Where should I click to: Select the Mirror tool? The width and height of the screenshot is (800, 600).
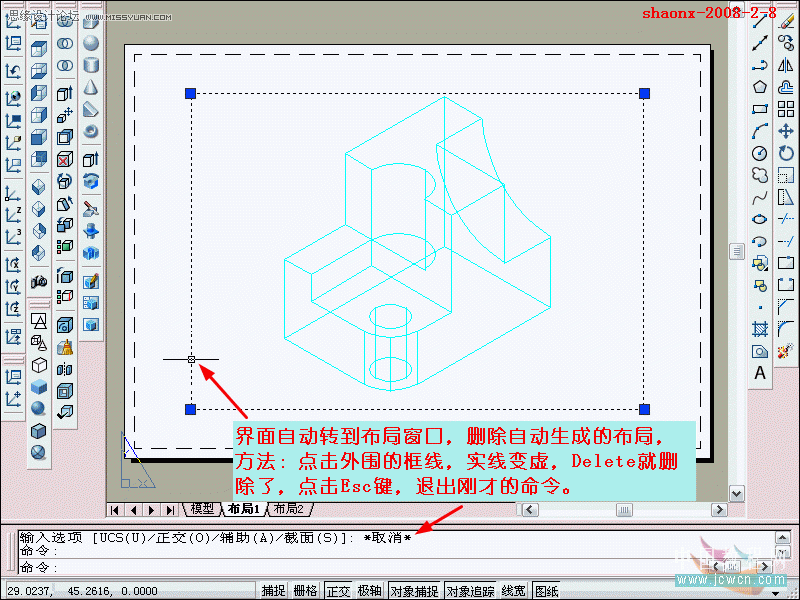tap(786, 65)
